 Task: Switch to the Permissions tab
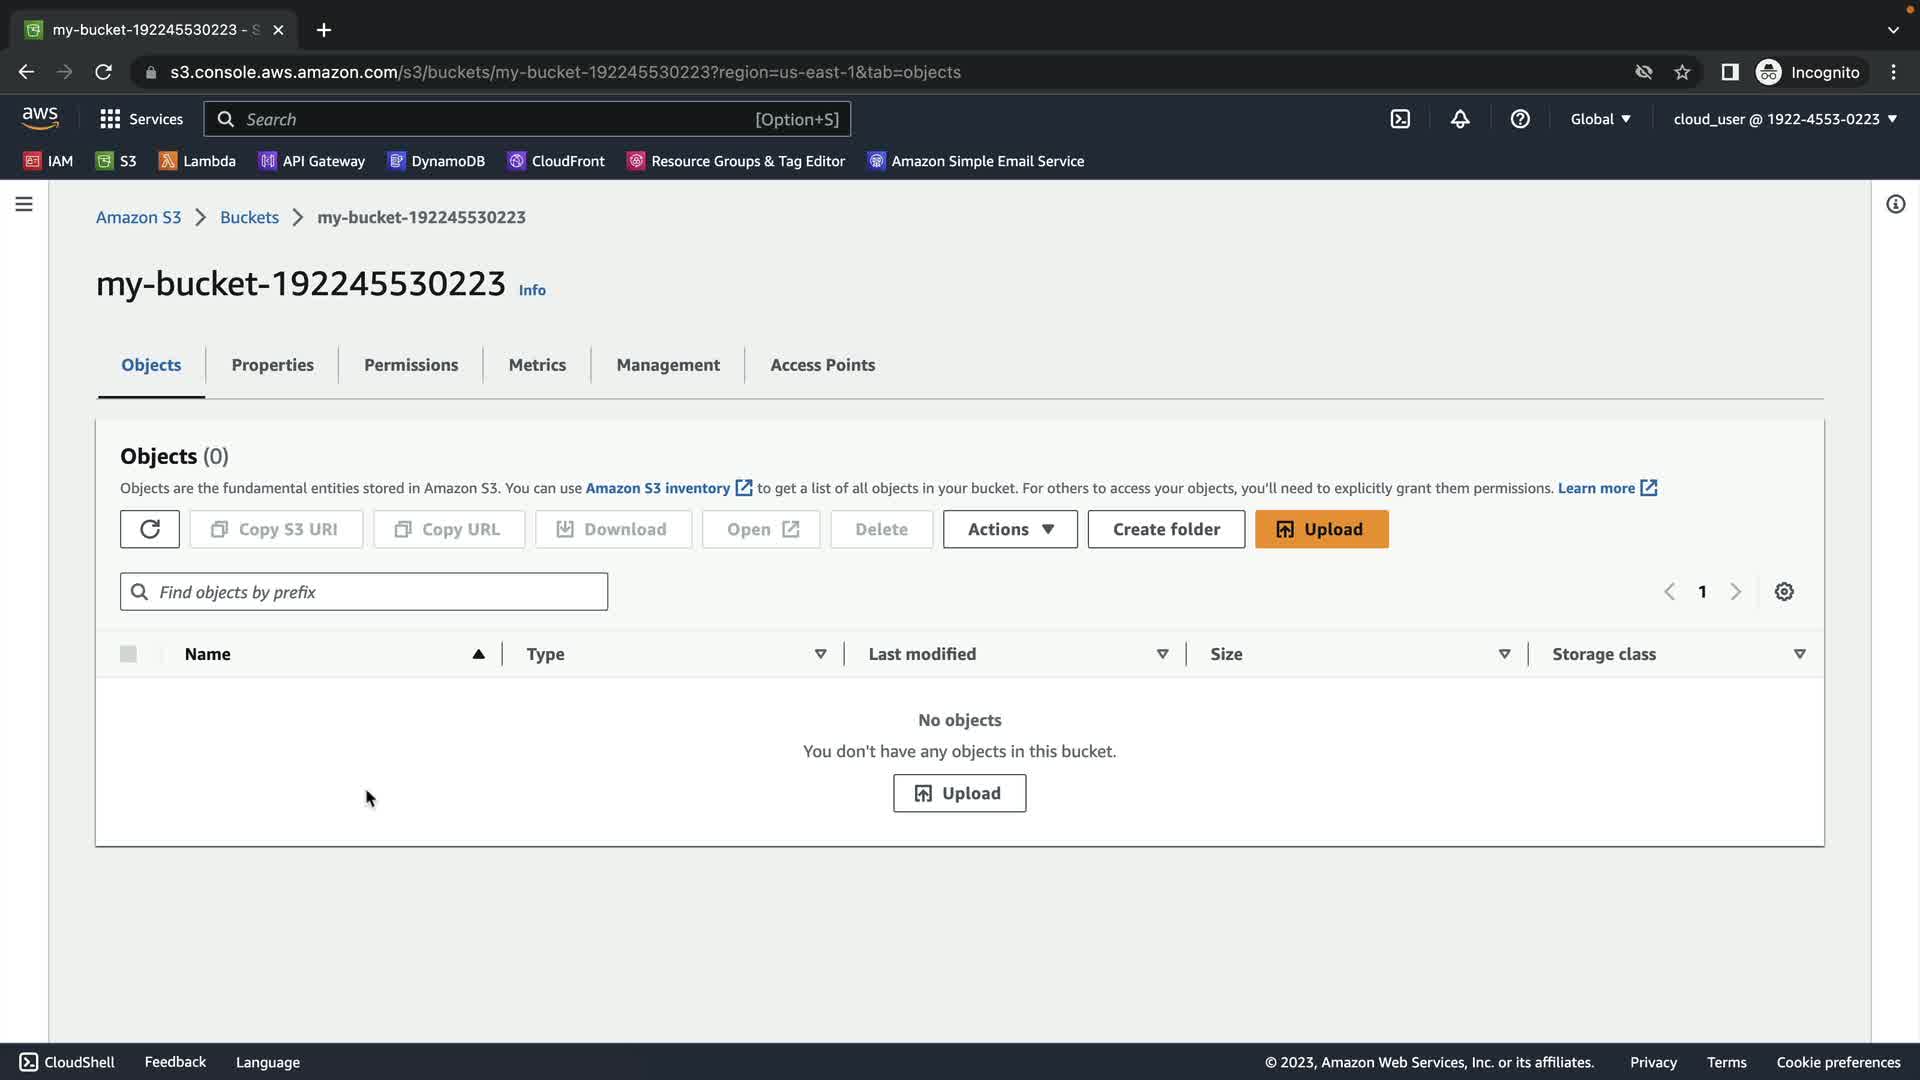(411, 365)
